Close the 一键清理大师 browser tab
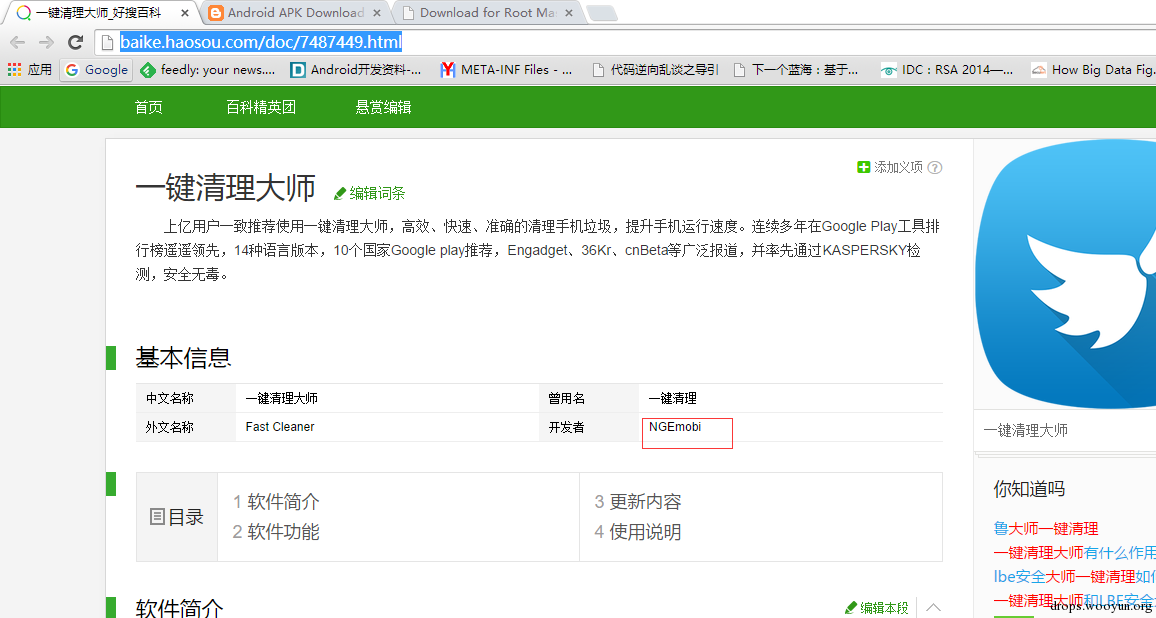Image resolution: width=1156 pixels, height=618 pixels. [x=184, y=13]
